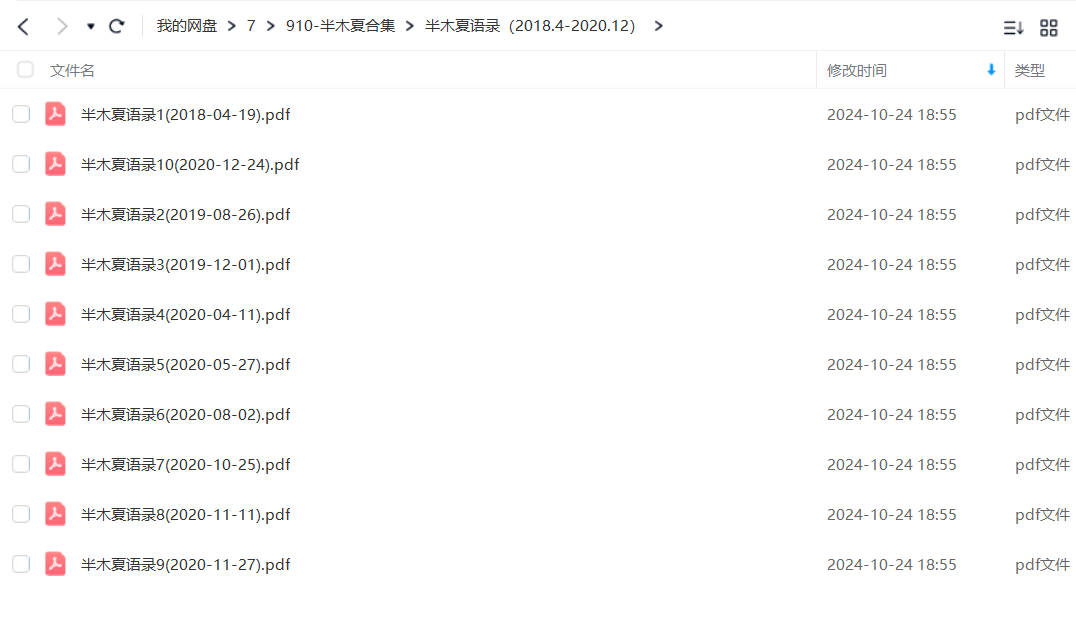The image size is (1076, 642).
Task: Switch to grid view layout
Action: pyautogui.click(x=1049, y=27)
